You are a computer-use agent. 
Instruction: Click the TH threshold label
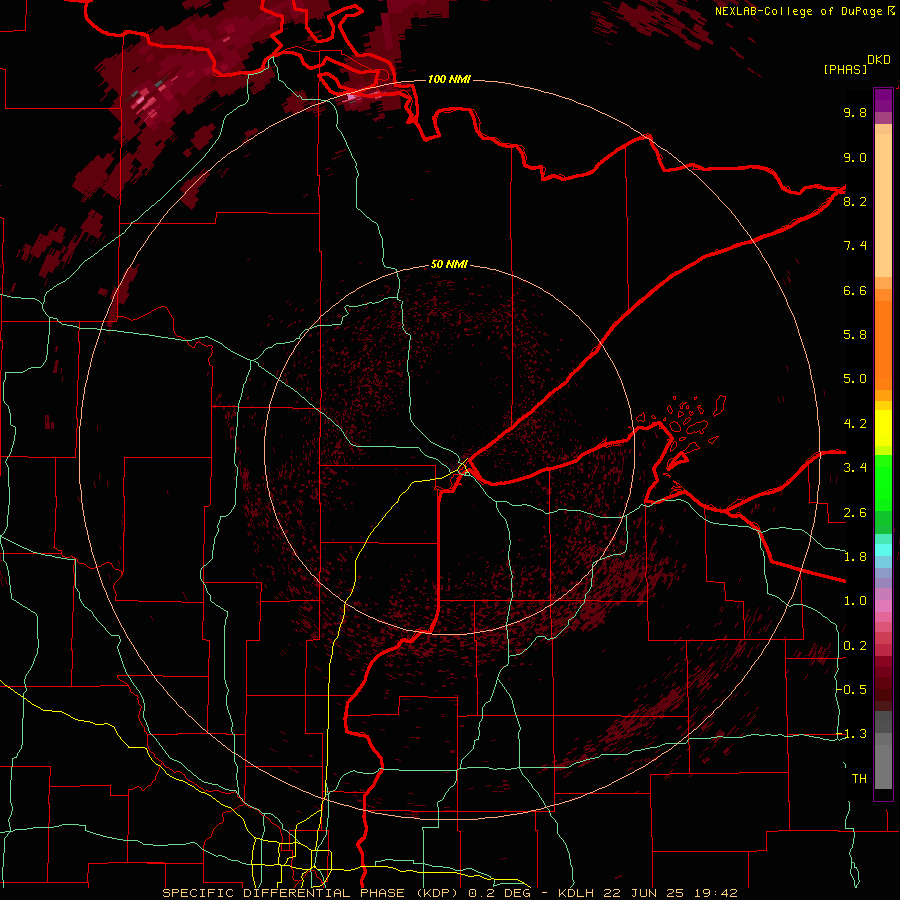point(859,779)
